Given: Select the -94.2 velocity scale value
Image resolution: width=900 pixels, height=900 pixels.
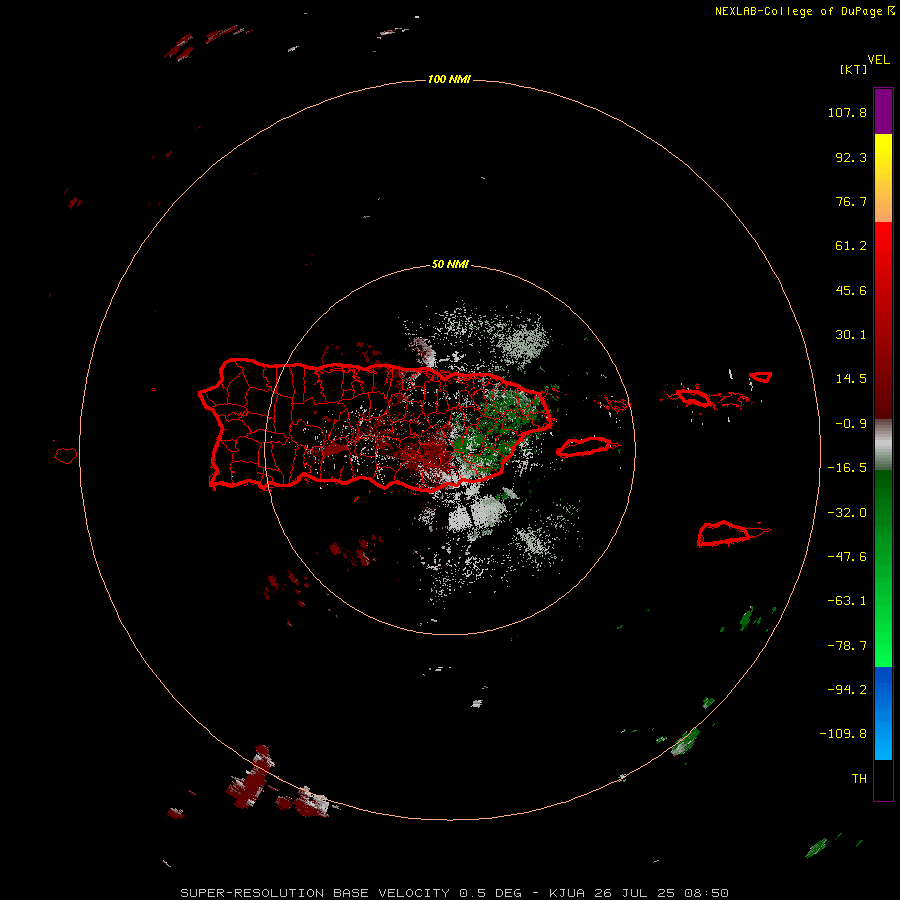Looking at the screenshot, I should (847, 689).
